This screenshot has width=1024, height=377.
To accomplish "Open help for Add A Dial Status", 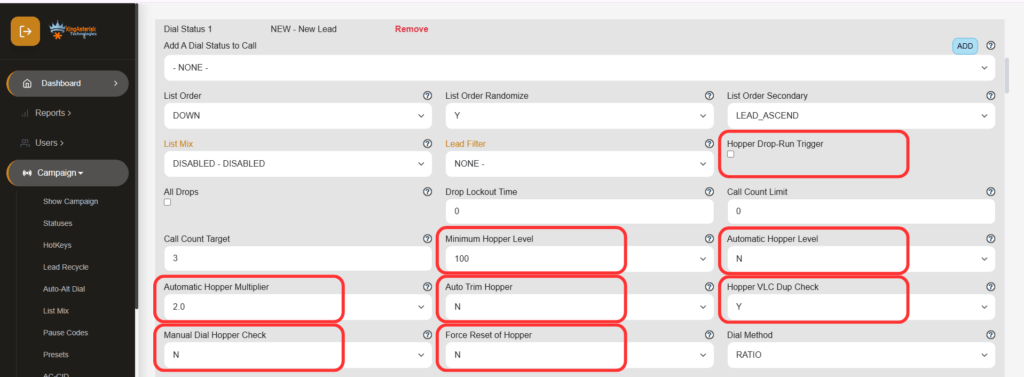I will [991, 46].
